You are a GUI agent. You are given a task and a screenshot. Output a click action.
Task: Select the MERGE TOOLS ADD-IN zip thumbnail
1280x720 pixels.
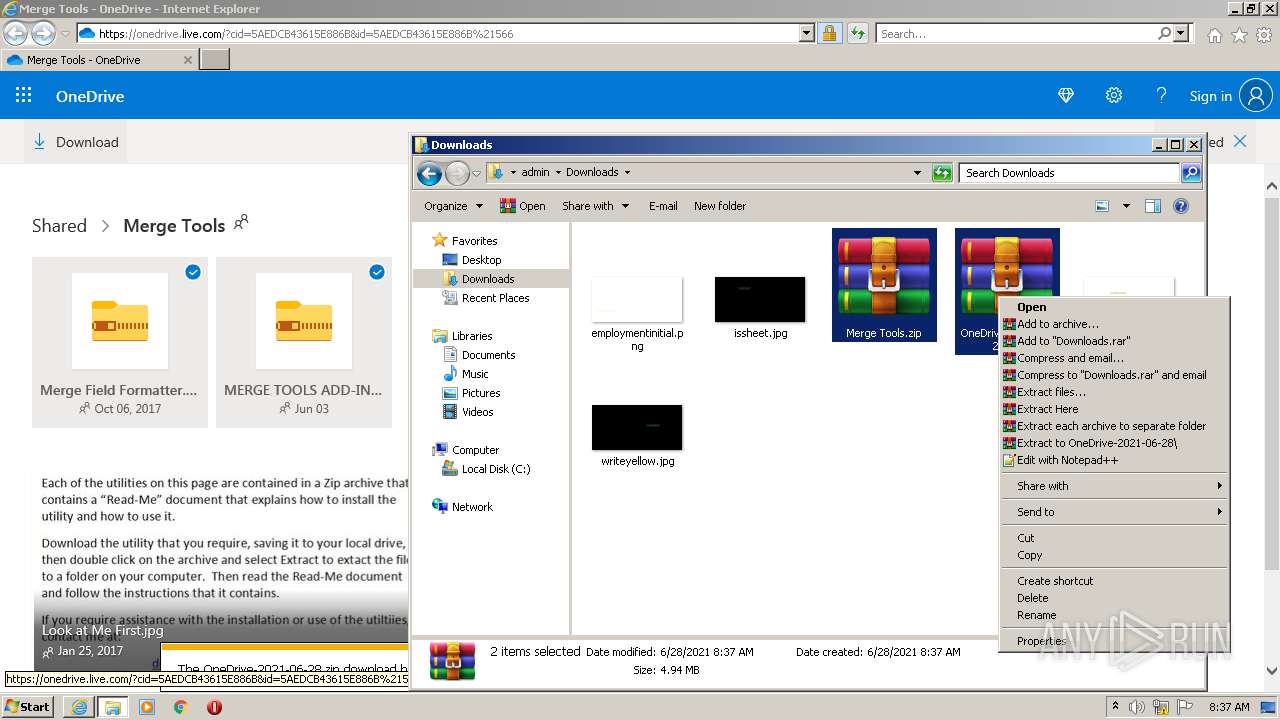pyautogui.click(x=304, y=321)
